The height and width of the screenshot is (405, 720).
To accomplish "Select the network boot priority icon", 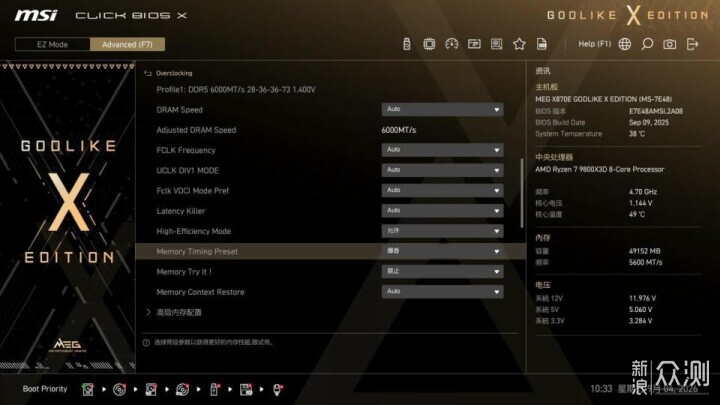I will pos(278,389).
